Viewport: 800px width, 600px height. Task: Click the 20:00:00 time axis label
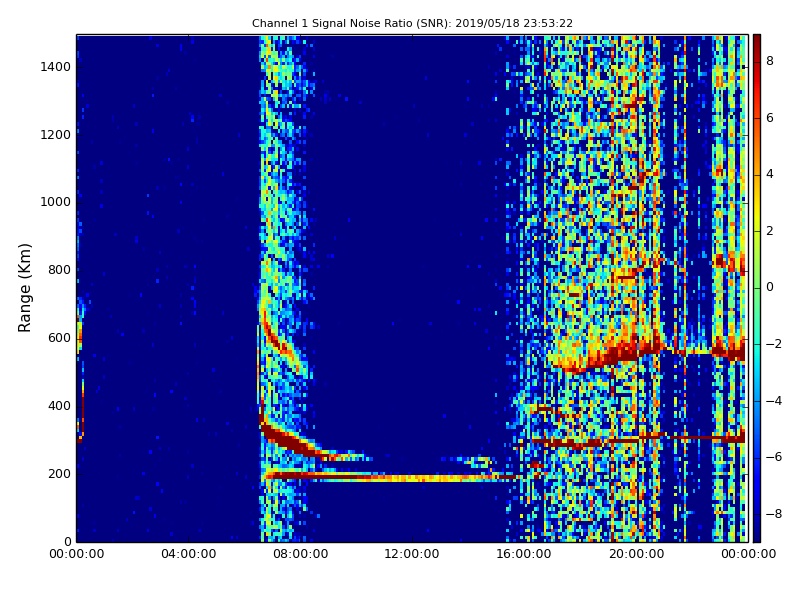pos(636,554)
